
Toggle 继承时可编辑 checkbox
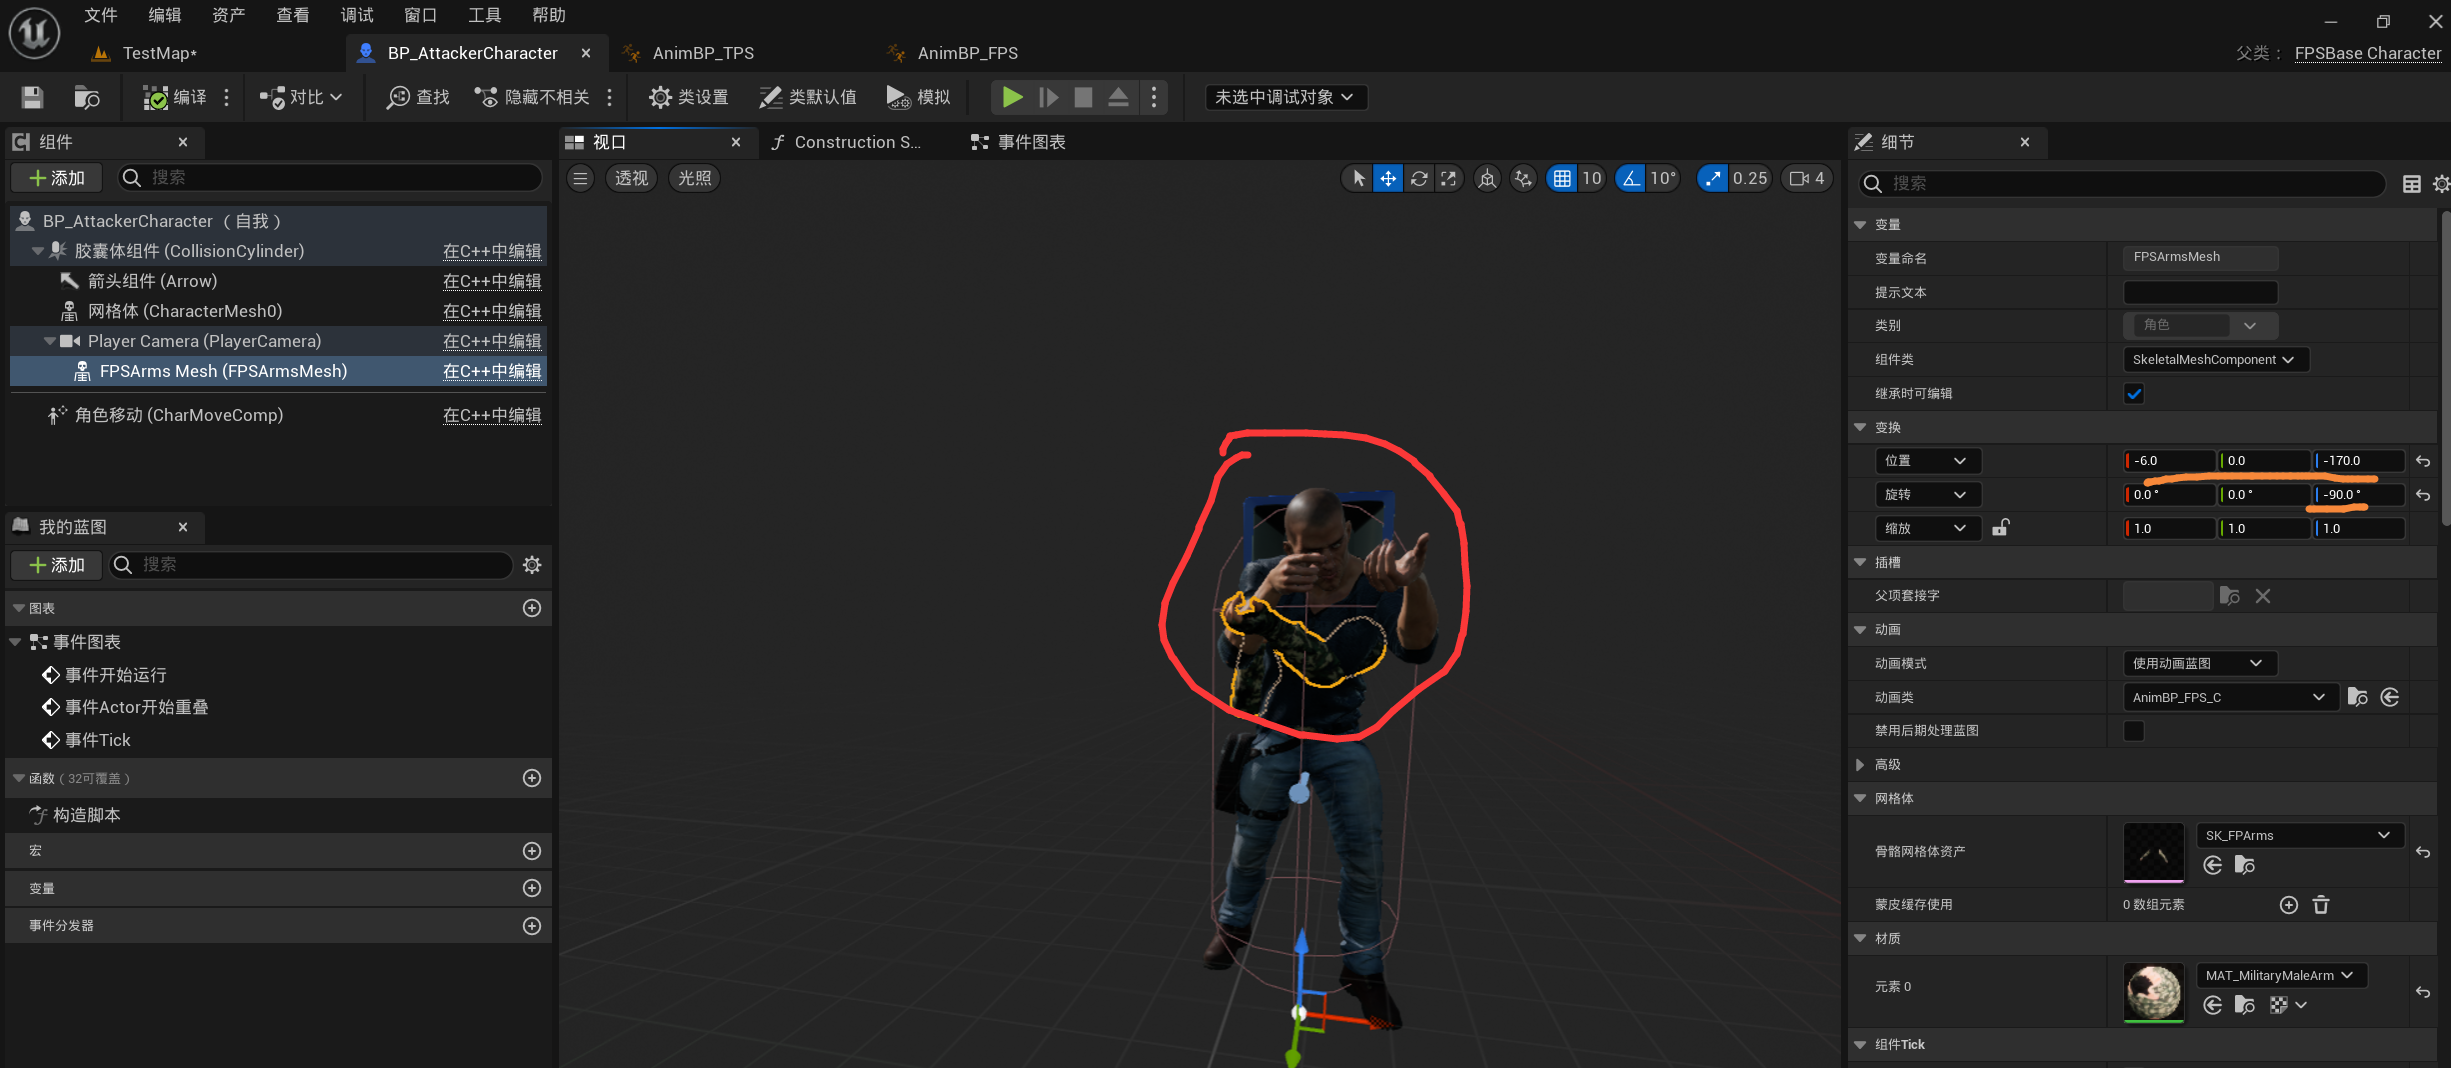2134,393
